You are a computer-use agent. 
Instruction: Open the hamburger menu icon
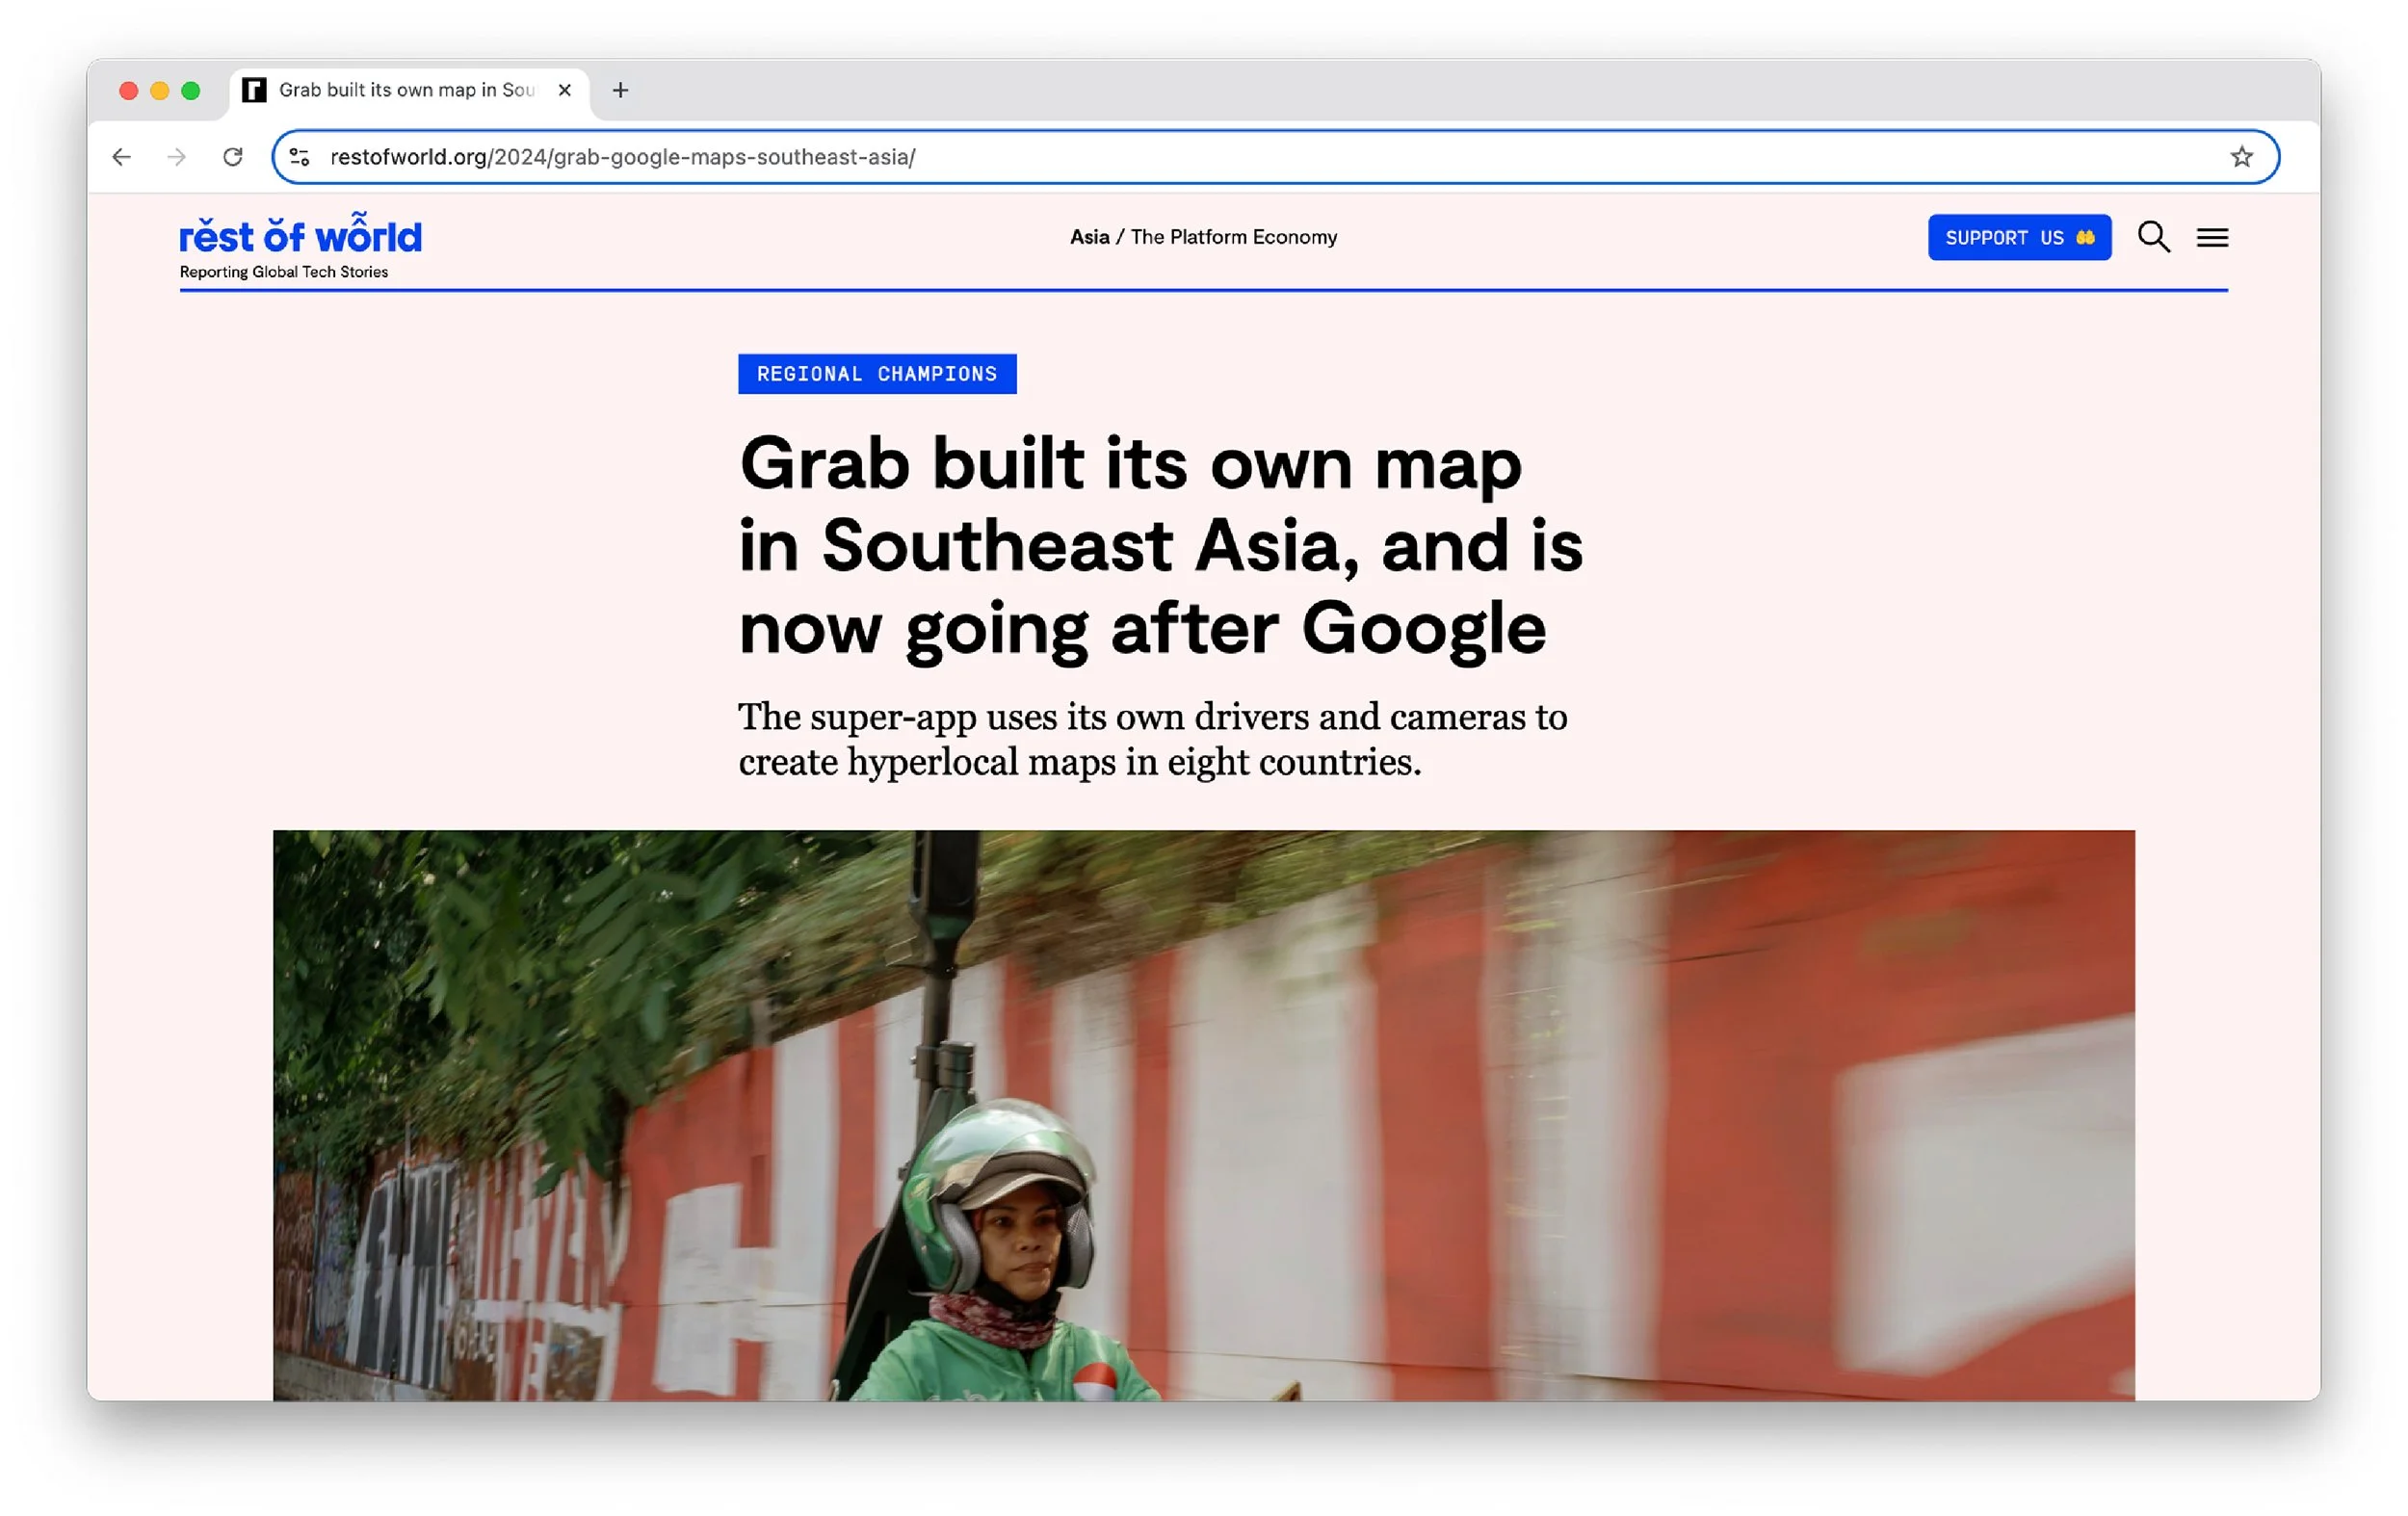2212,237
